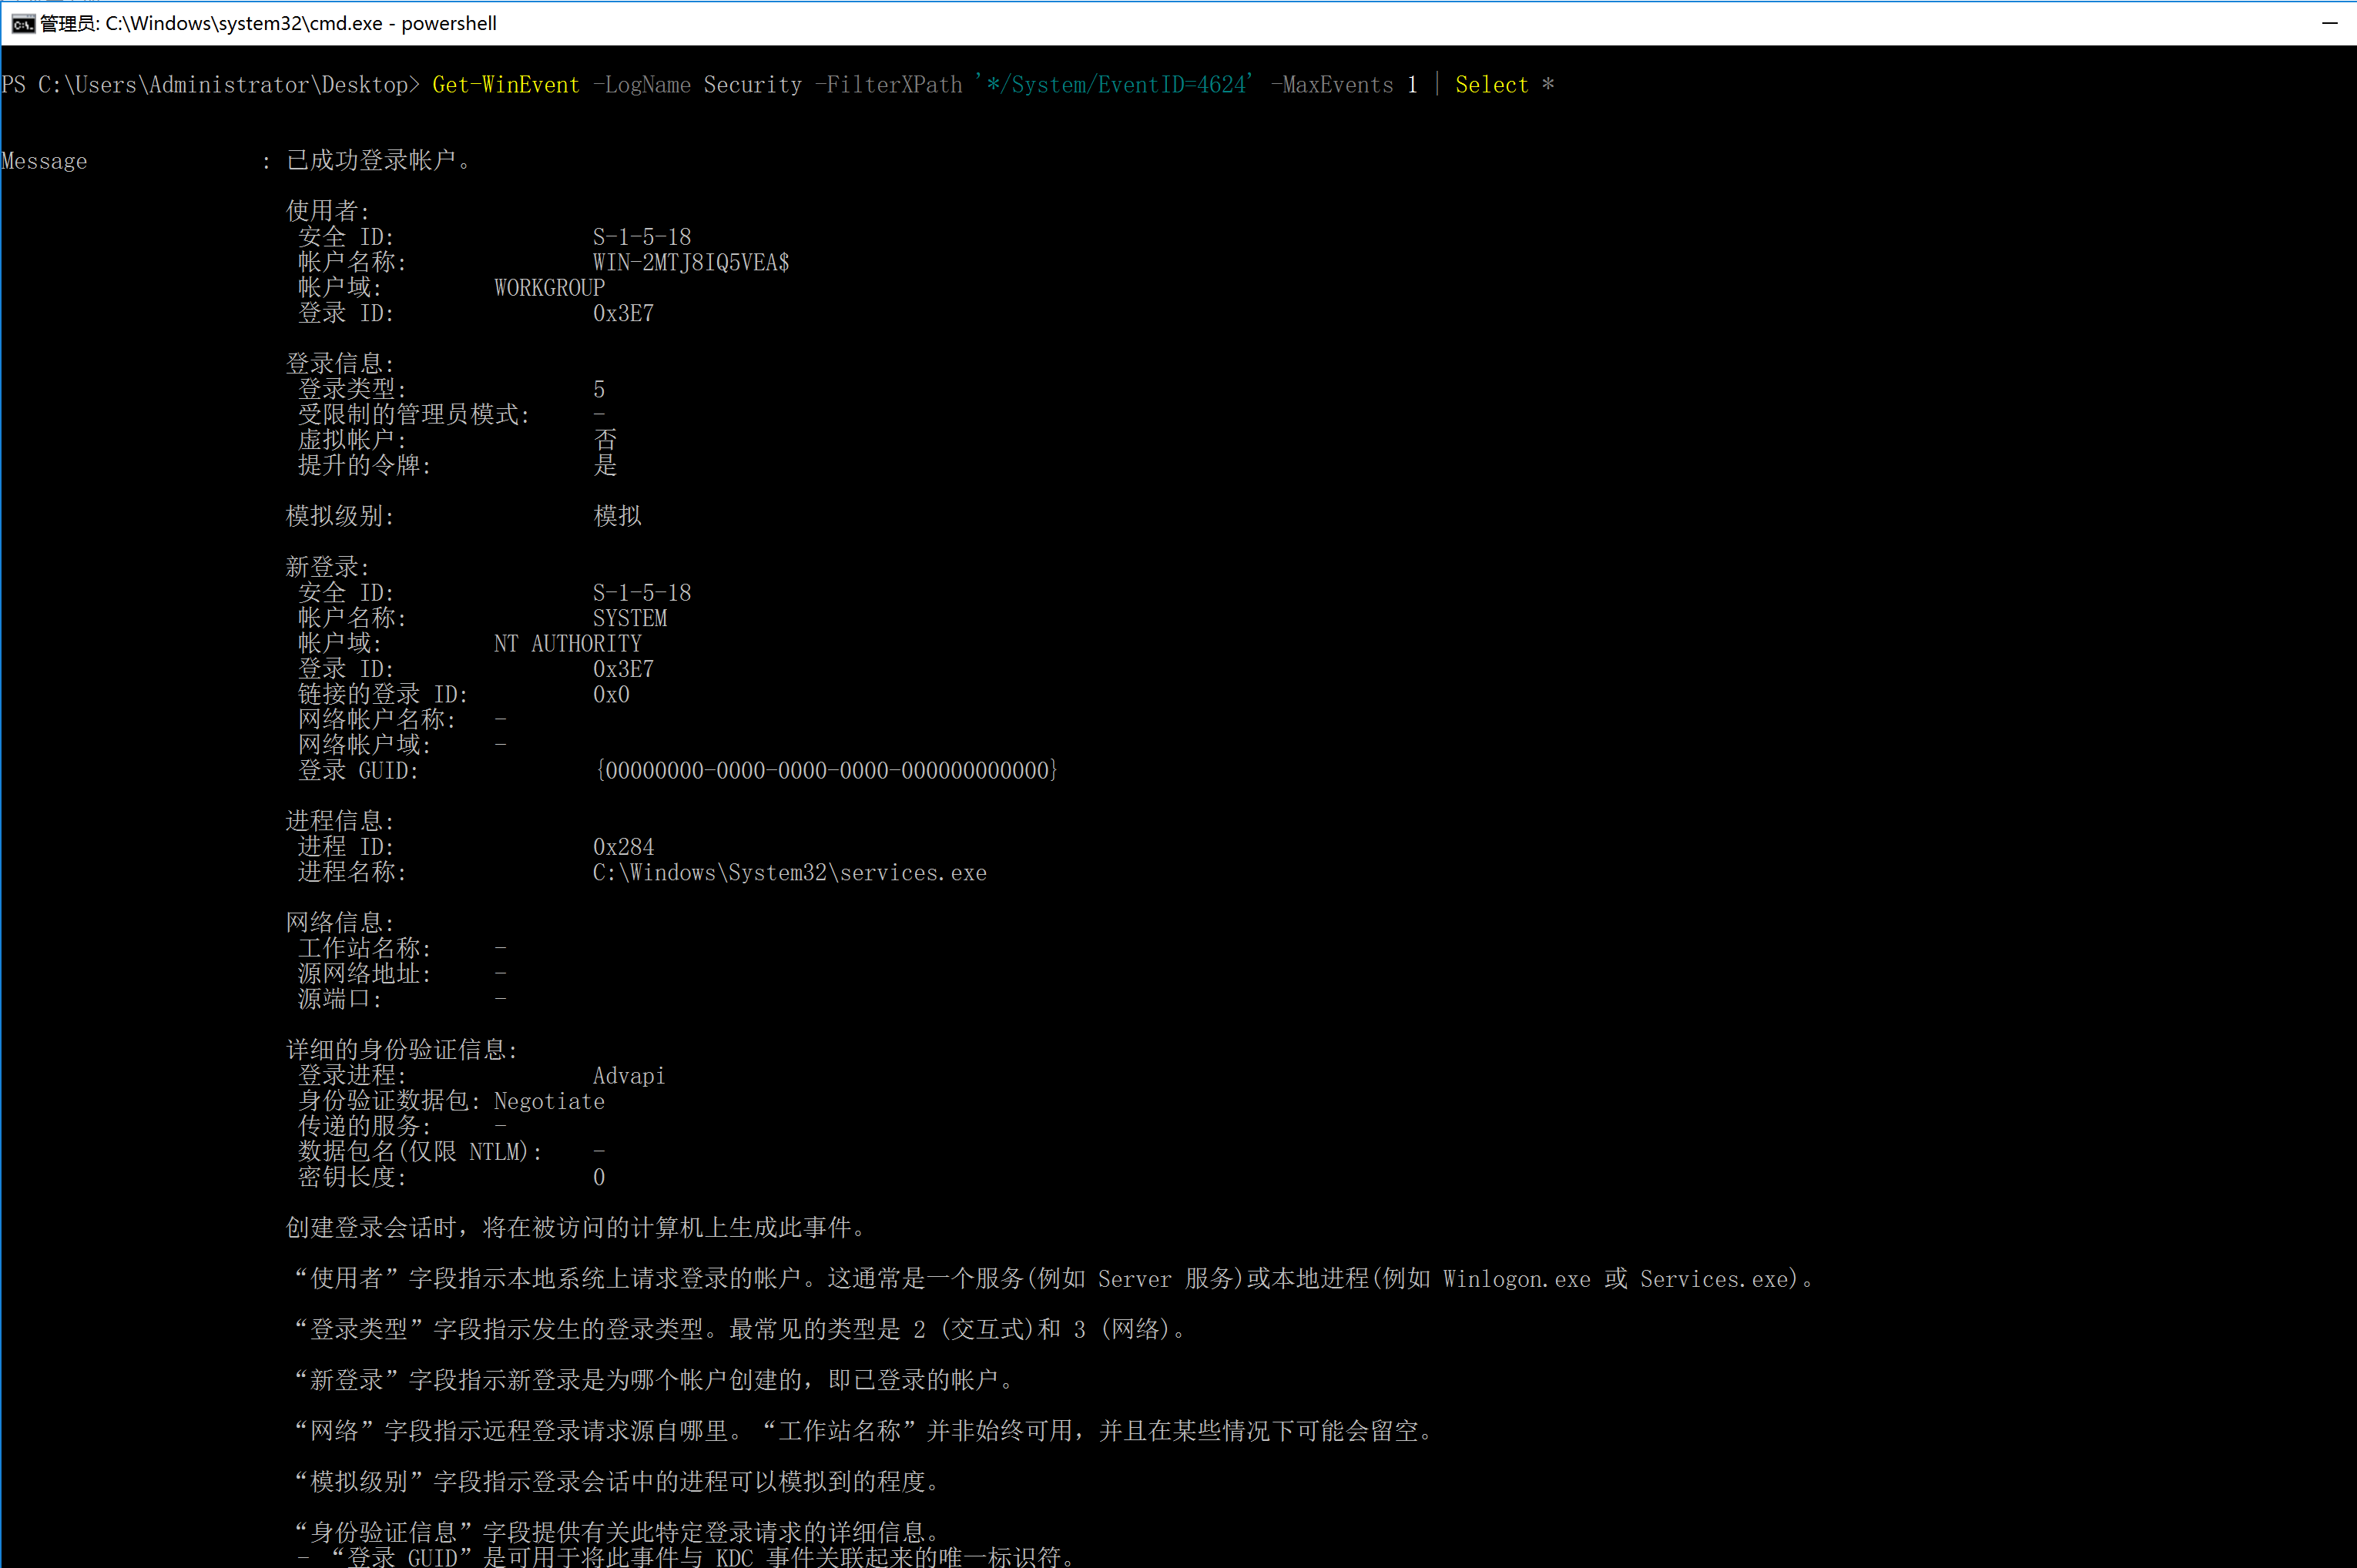Click the window title text powershell
Image resolution: width=2357 pixels, height=1568 pixels.
(x=448, y=23)
